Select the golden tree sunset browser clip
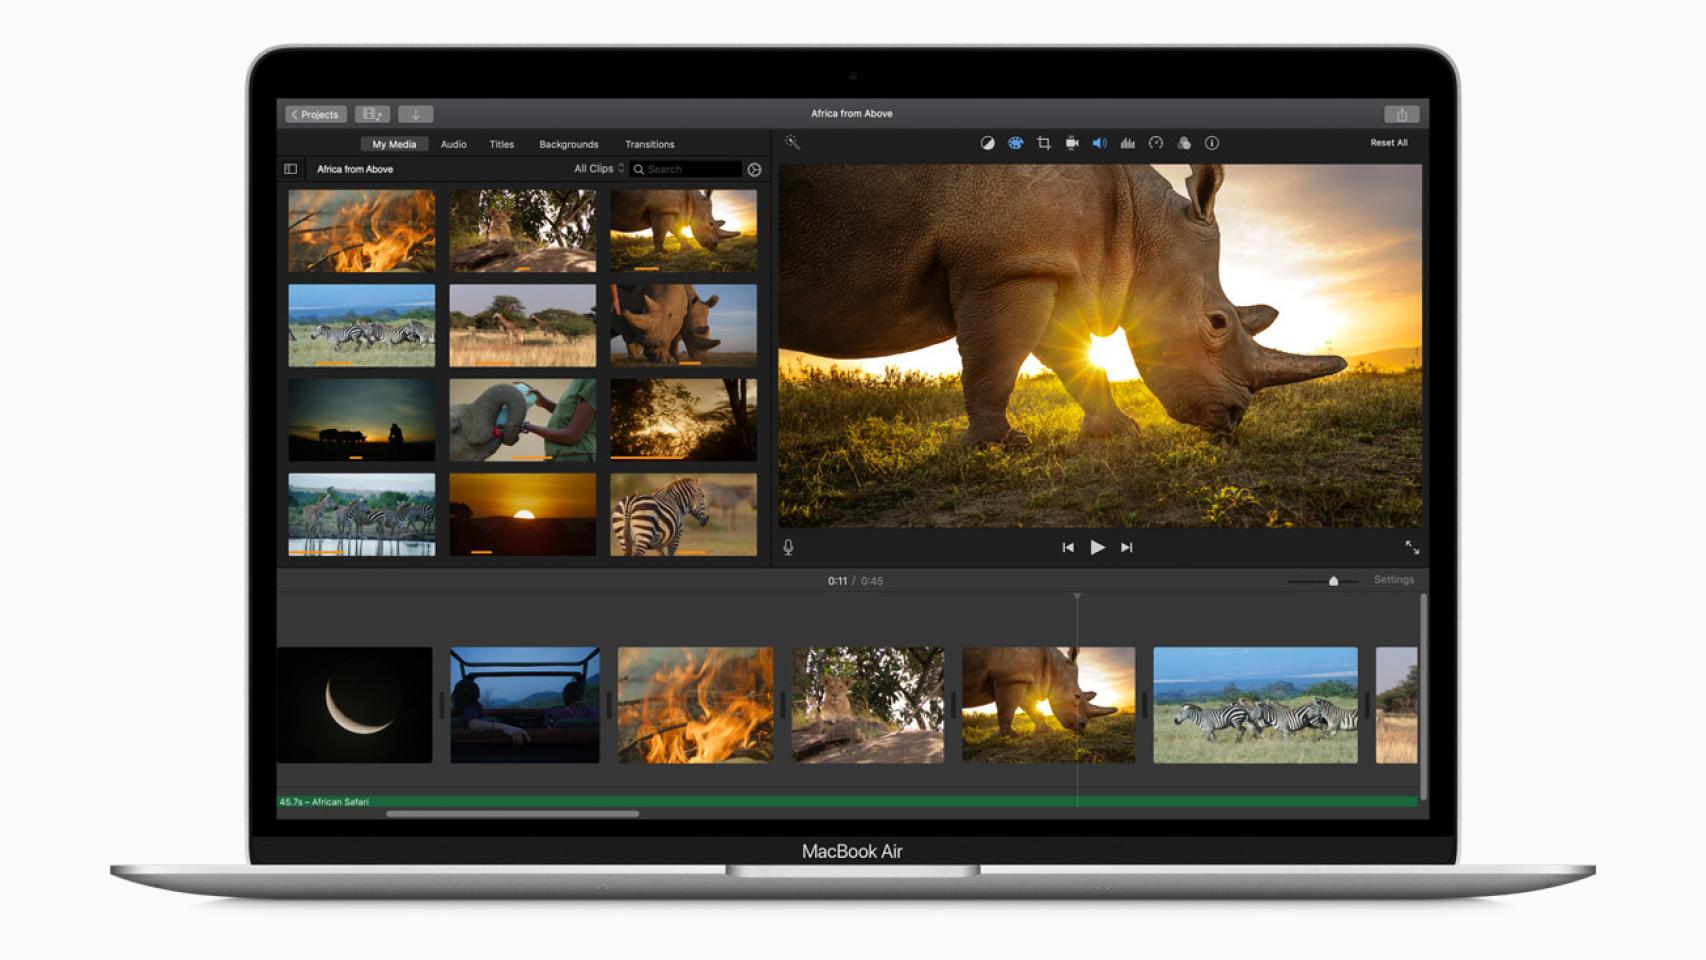This screenshot has height=960, width=1706. pos(683,419)
